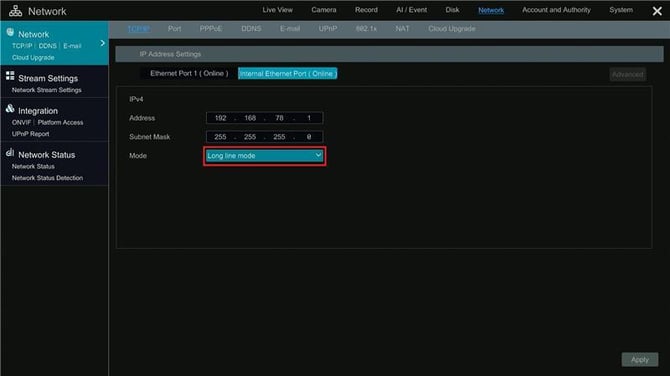Select the Network top menu item
This screenshot has width=670, height=376.
pos(491,10)
